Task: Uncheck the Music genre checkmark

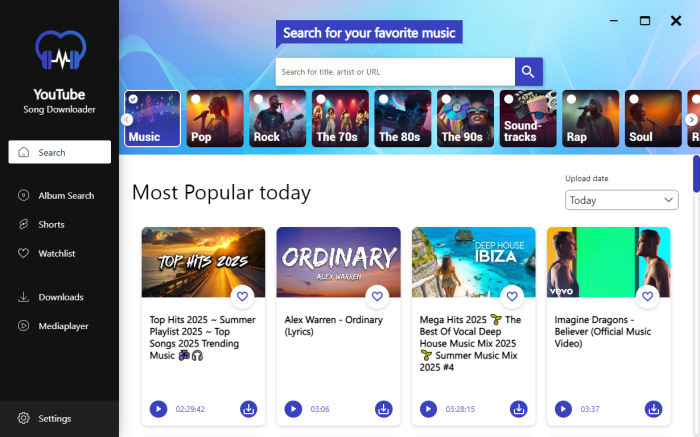Action: point(133,99)
